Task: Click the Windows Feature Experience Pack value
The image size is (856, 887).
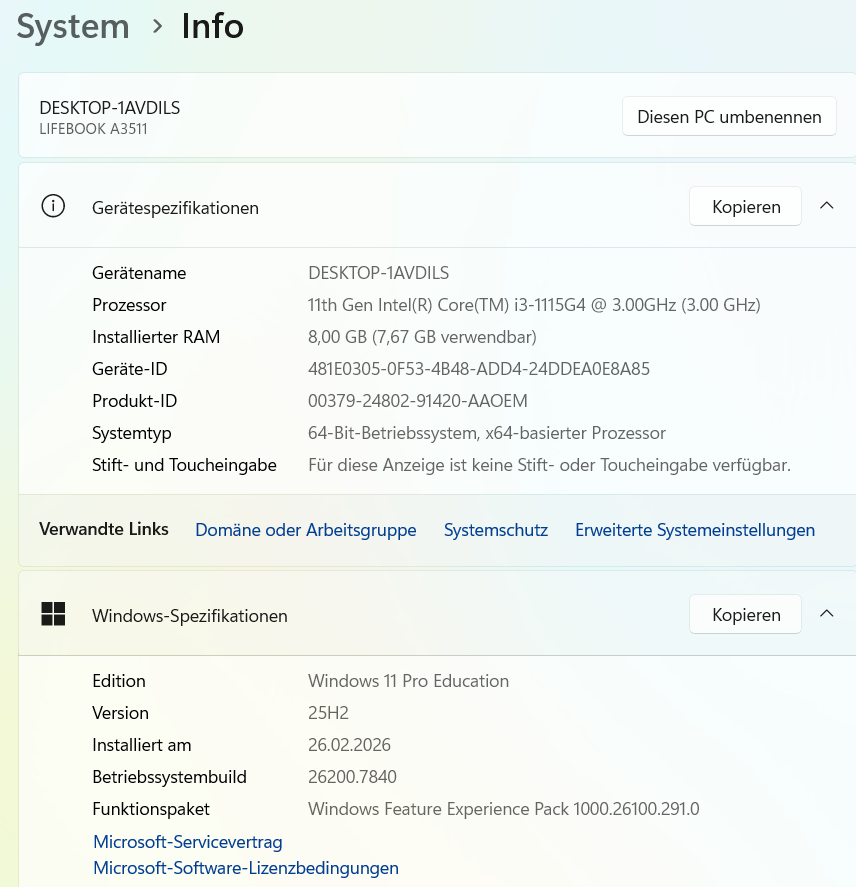Action: point(504,809)
